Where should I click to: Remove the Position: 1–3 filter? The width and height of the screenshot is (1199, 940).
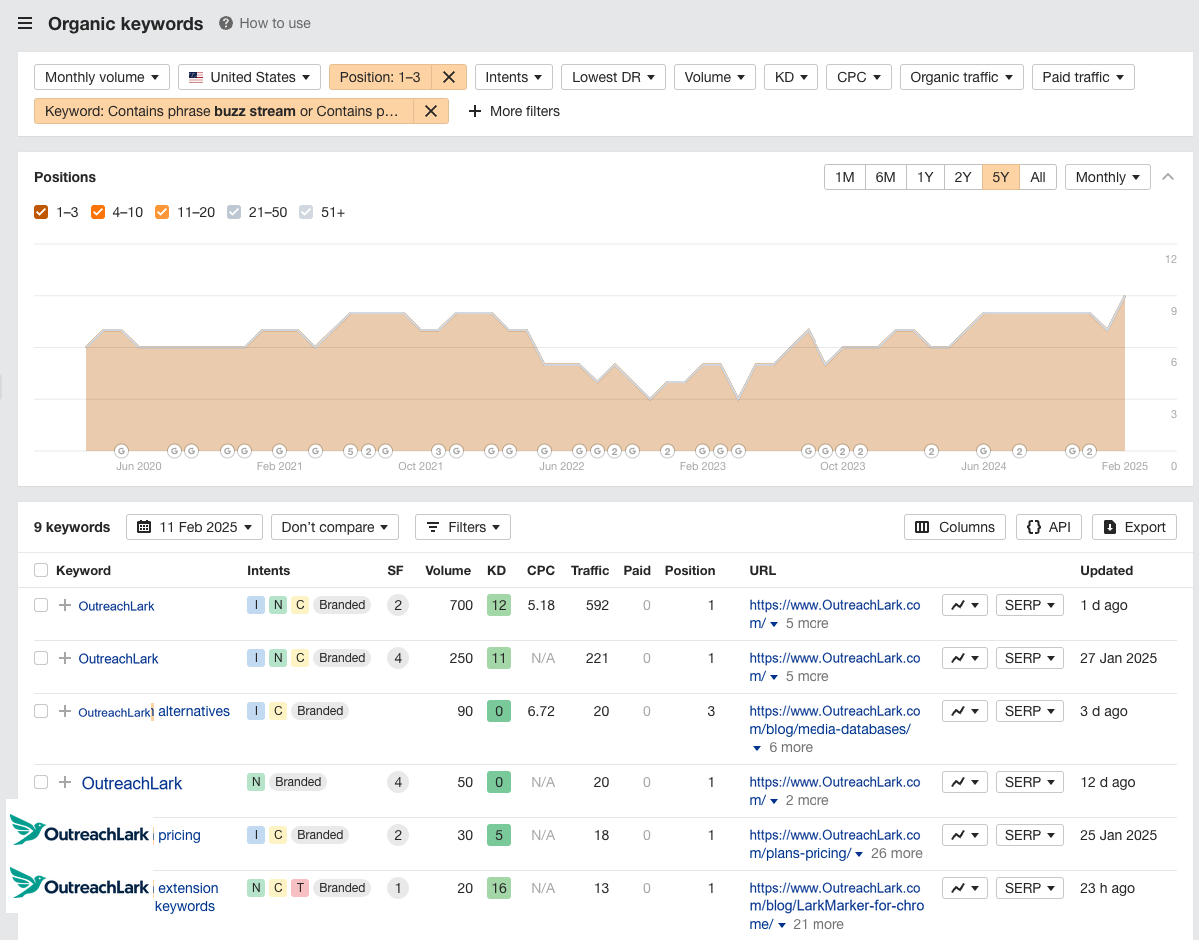tap(449, 77)
